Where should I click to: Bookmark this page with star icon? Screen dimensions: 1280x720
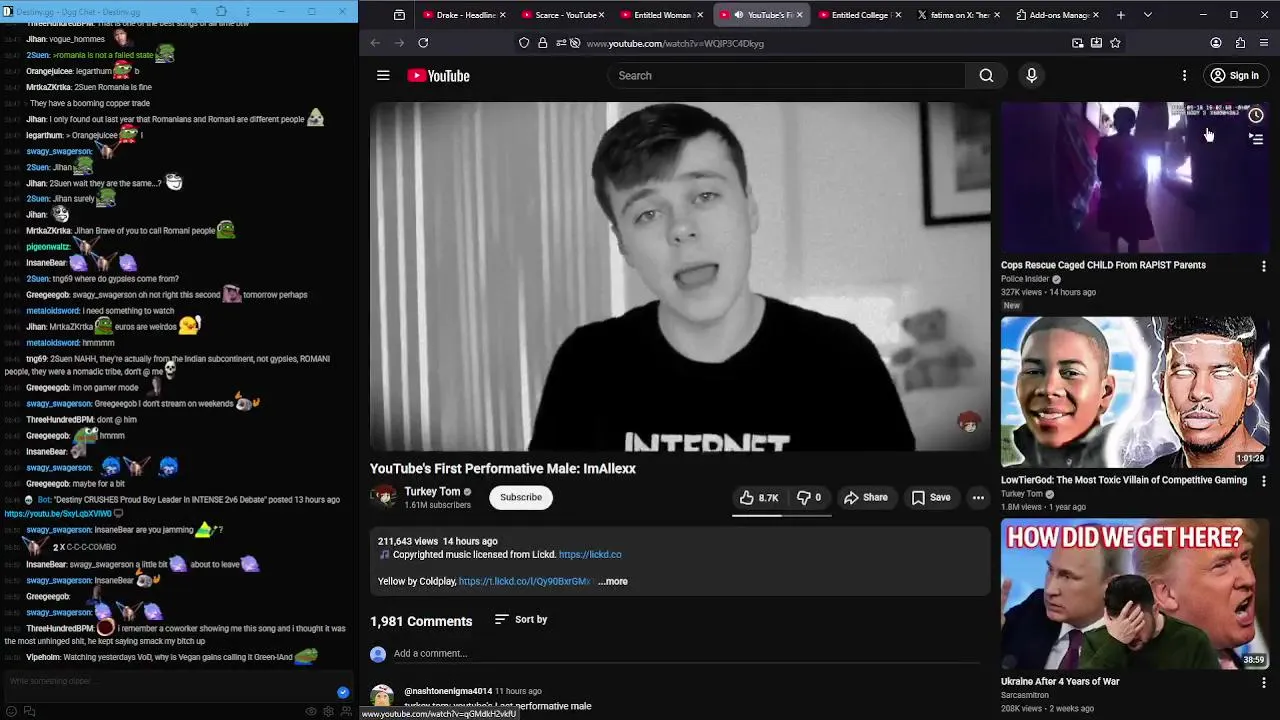click(1115, 43)
